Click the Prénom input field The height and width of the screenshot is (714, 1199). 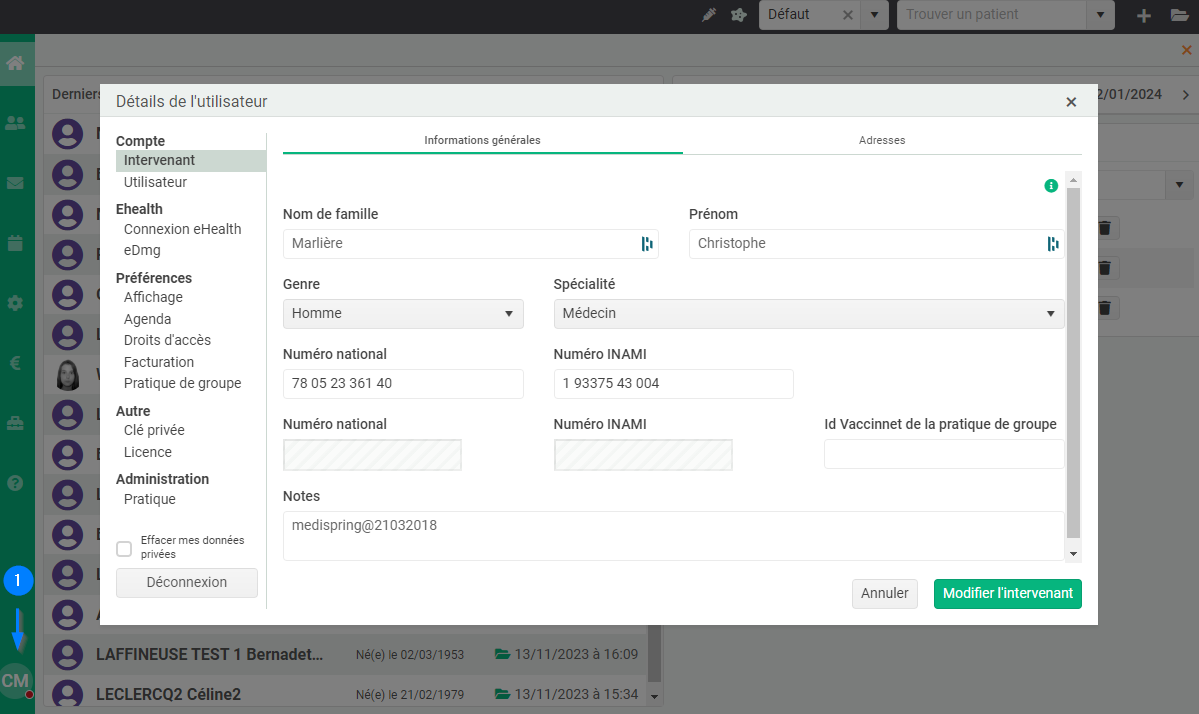(876, 244)
